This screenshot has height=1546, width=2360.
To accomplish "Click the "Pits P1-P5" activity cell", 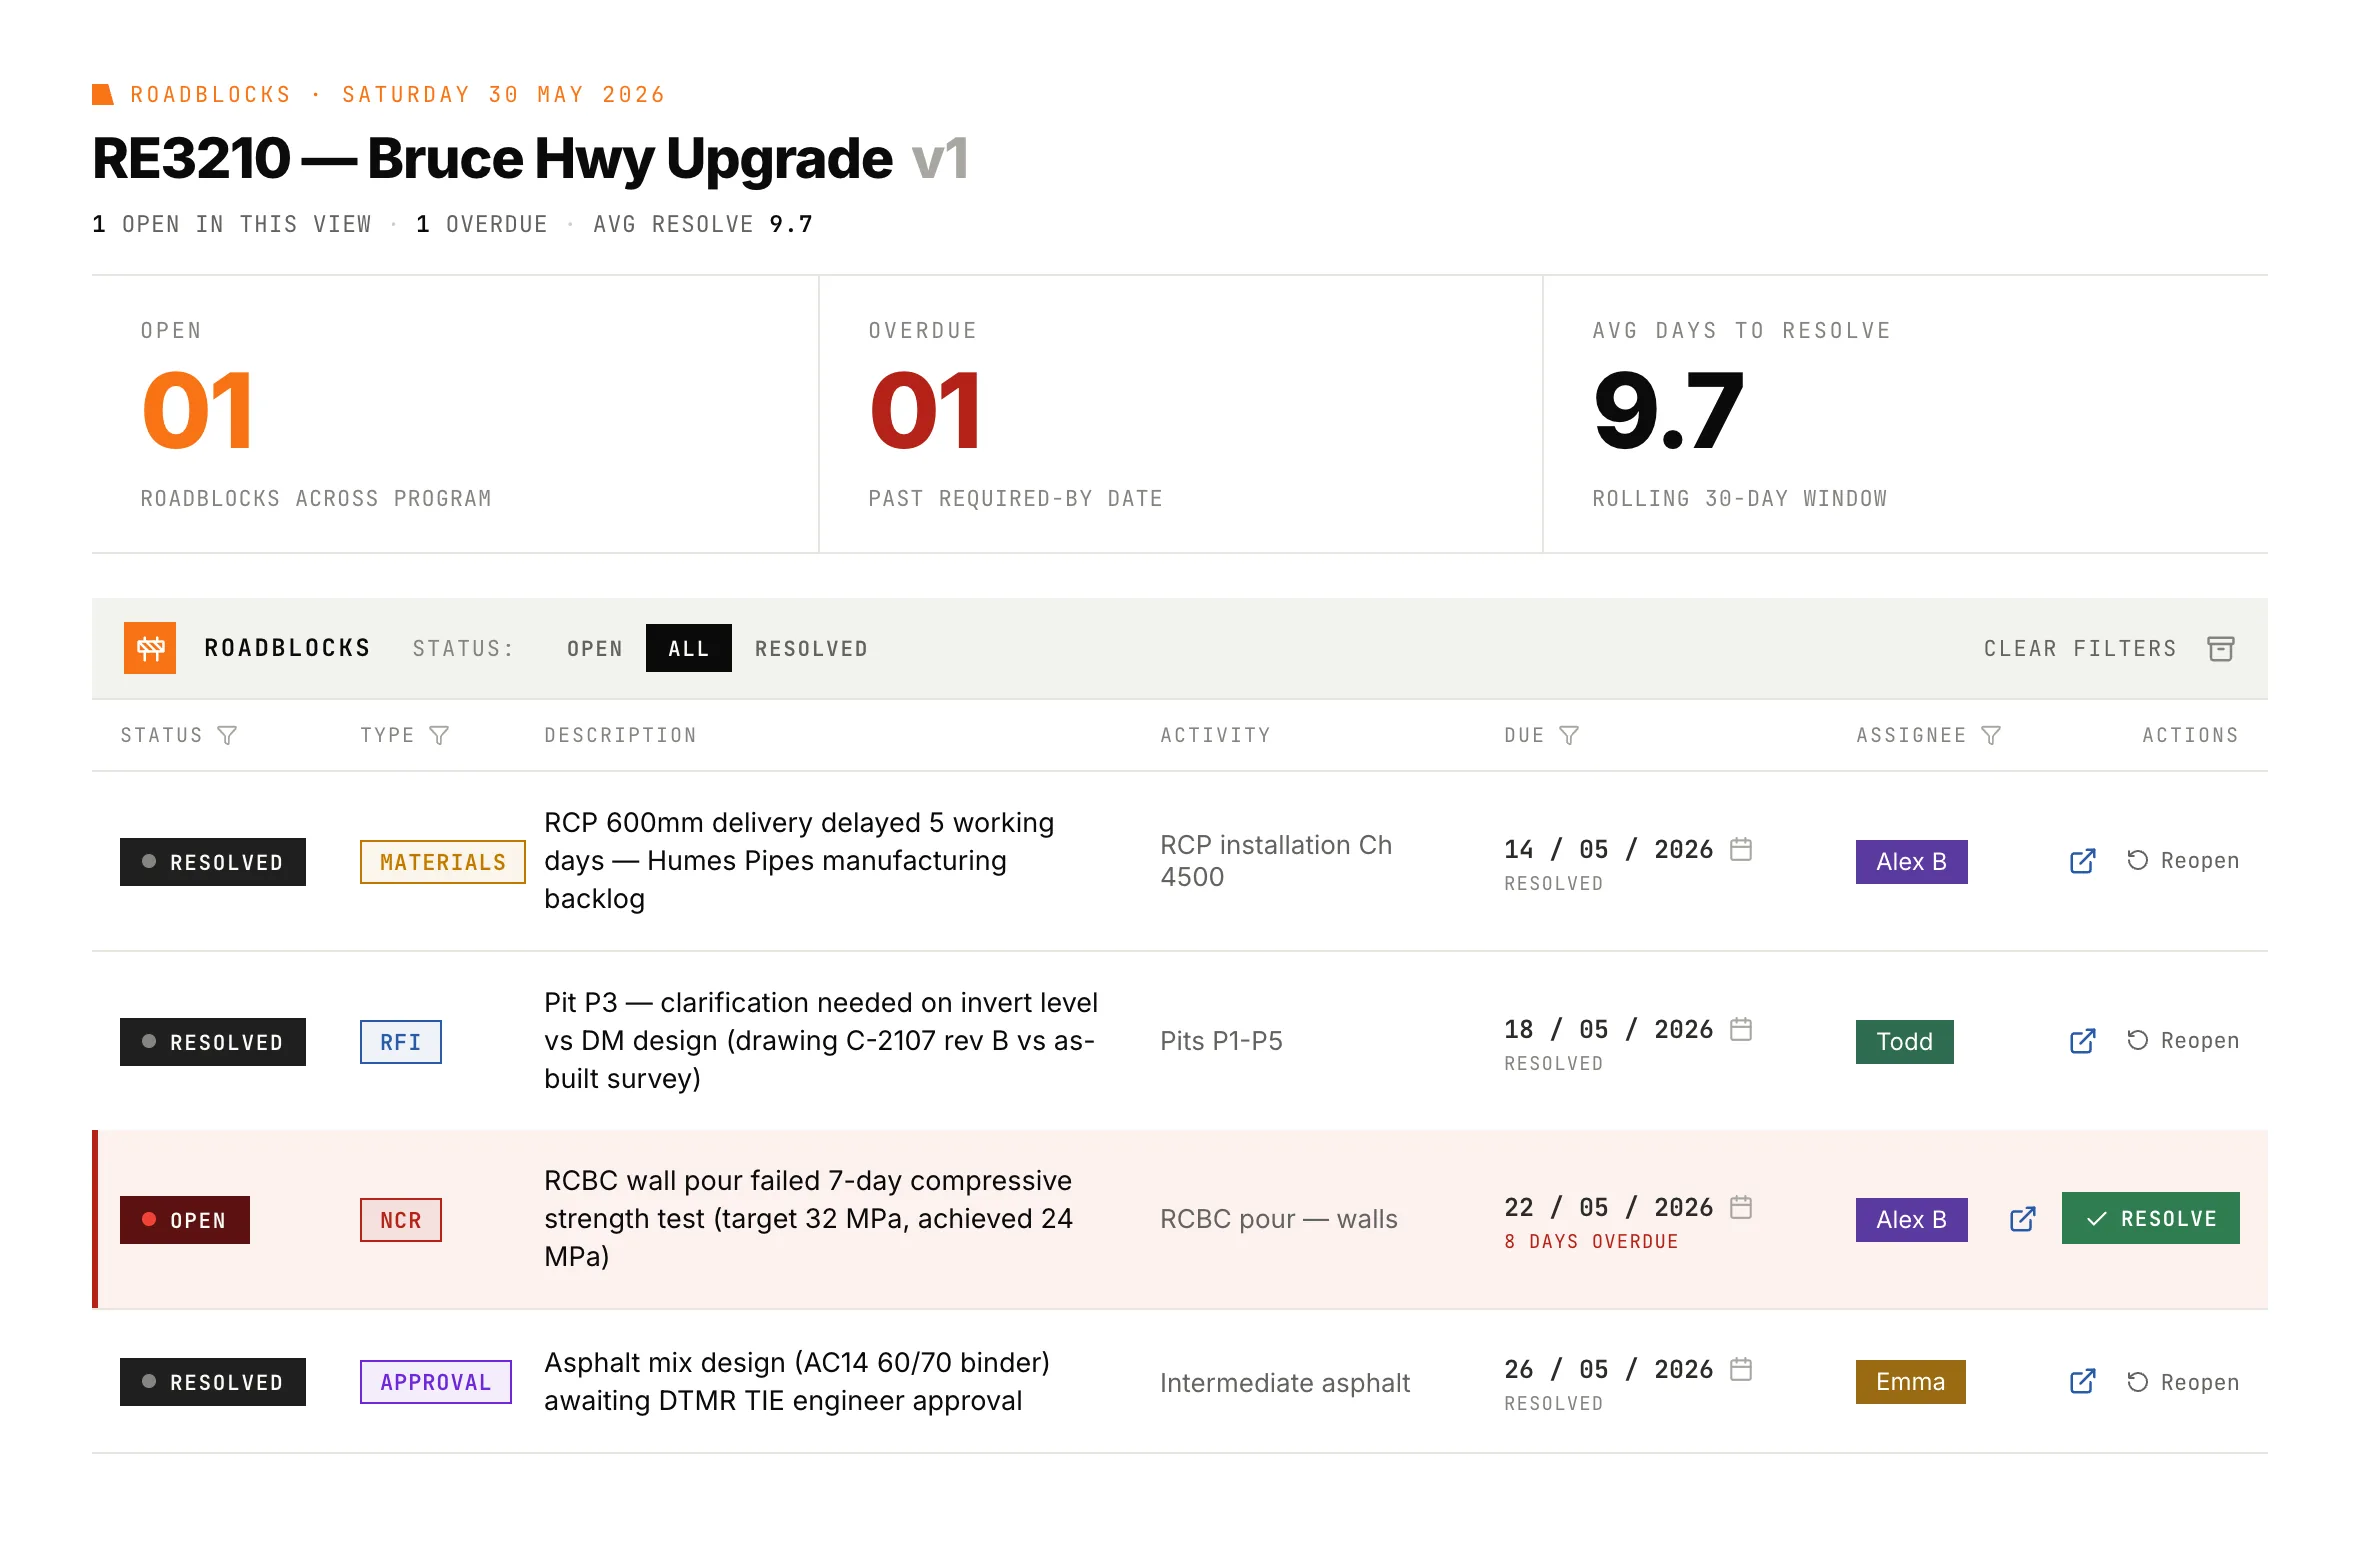I will (x=1221, y=1041).
